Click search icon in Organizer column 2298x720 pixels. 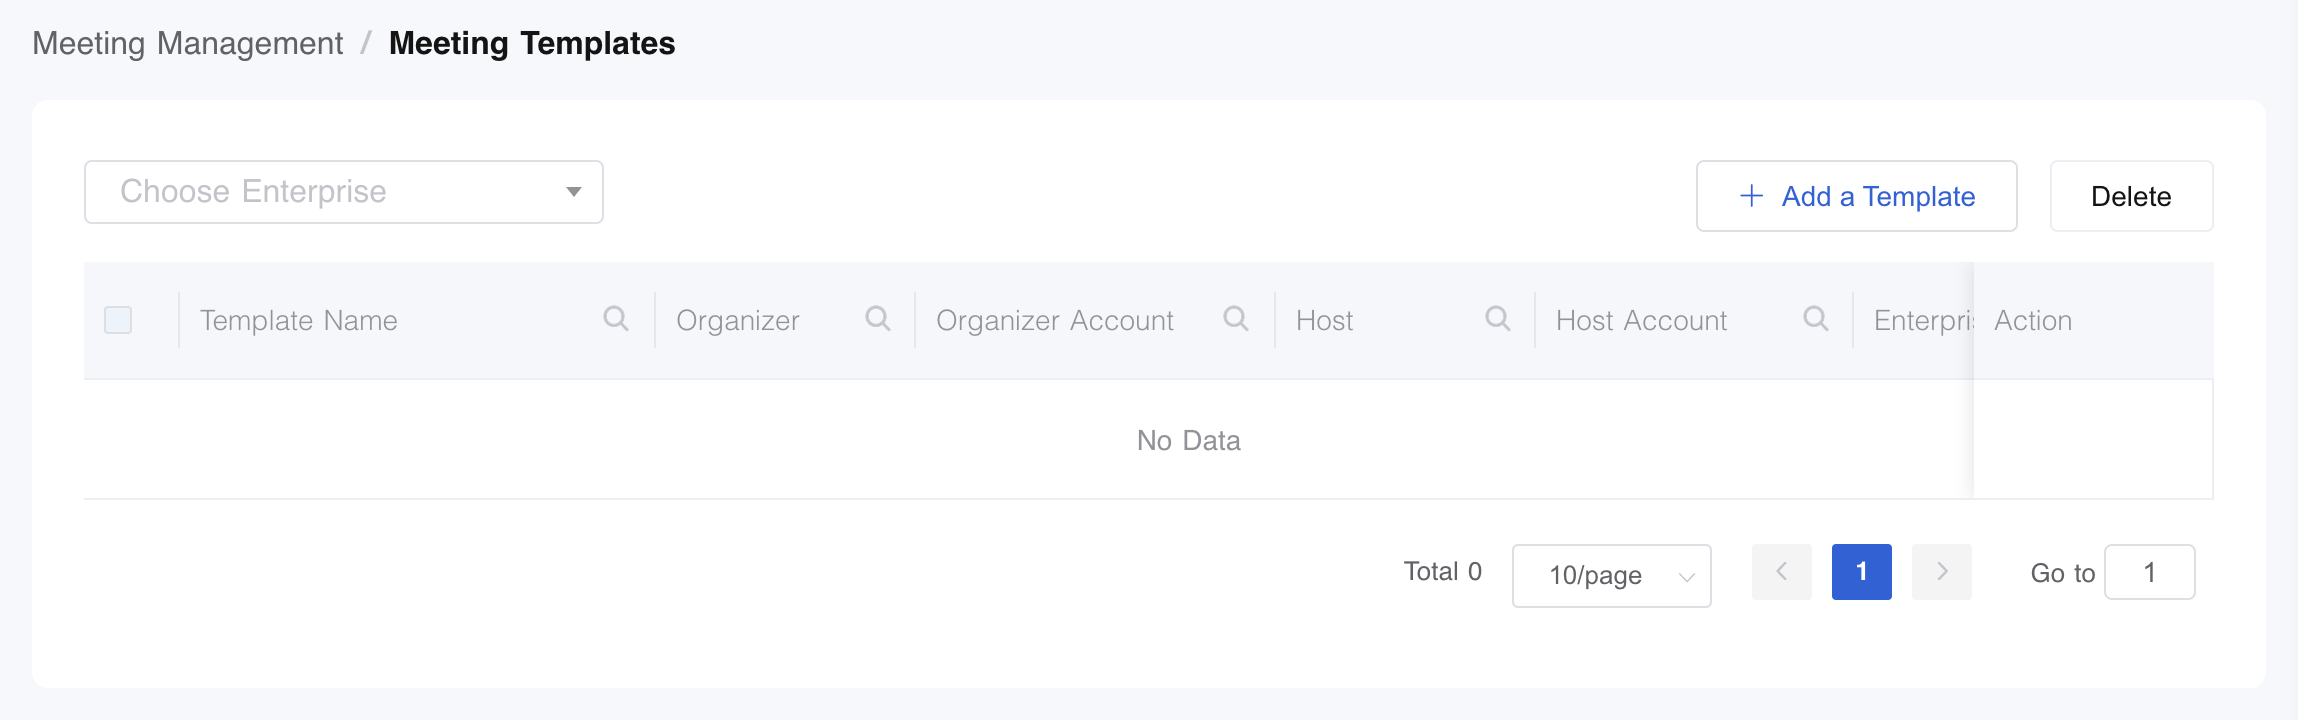[x=878, y=319]
